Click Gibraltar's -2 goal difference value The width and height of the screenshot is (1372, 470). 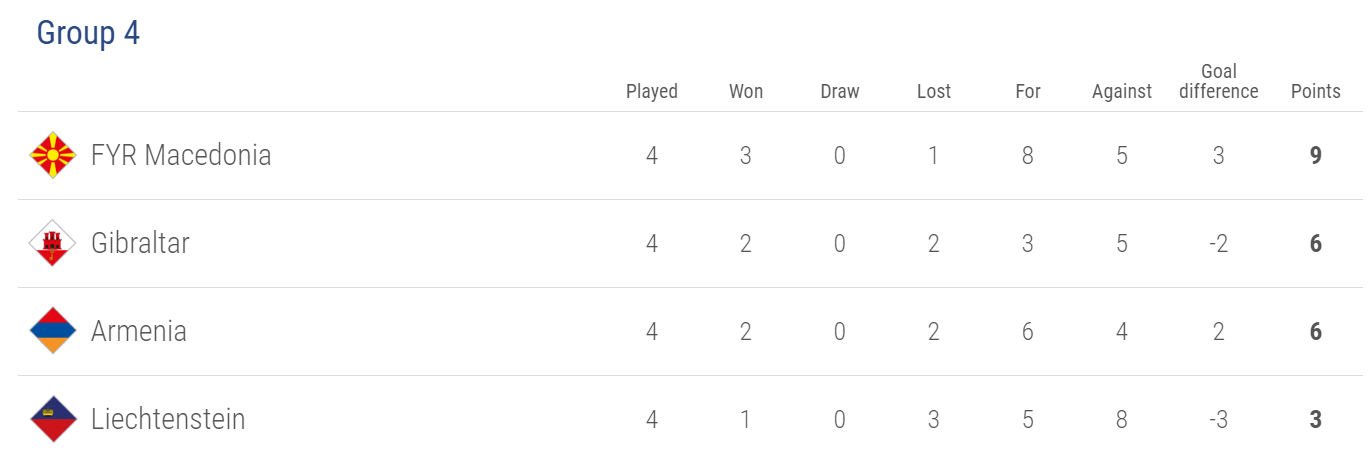click(1219, 243)
